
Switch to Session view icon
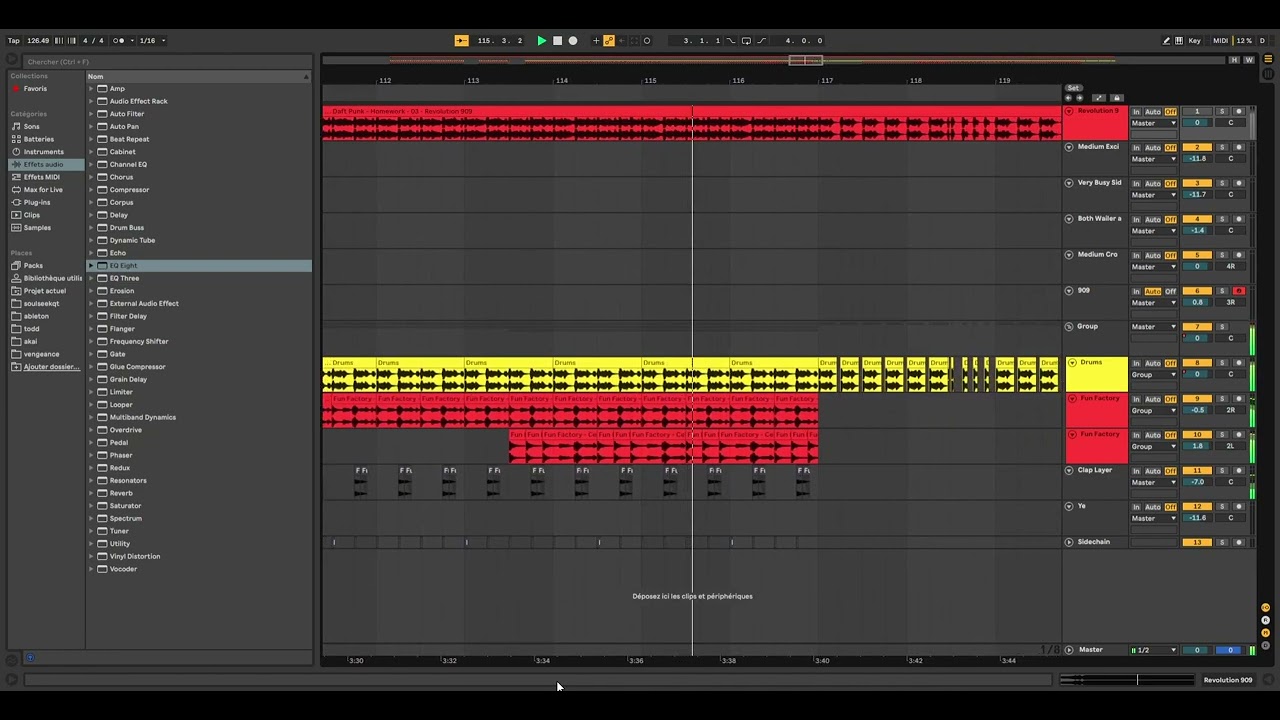click(1269, 72)
